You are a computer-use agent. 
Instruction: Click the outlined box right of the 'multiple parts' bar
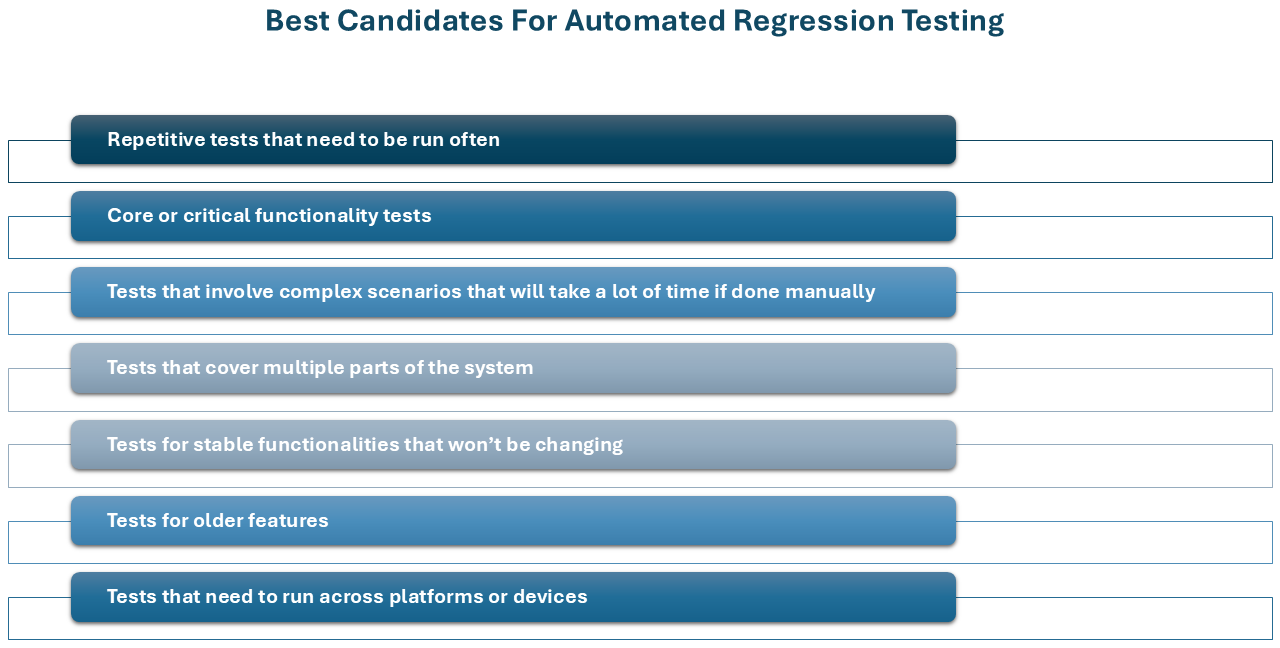[1114, 389]
